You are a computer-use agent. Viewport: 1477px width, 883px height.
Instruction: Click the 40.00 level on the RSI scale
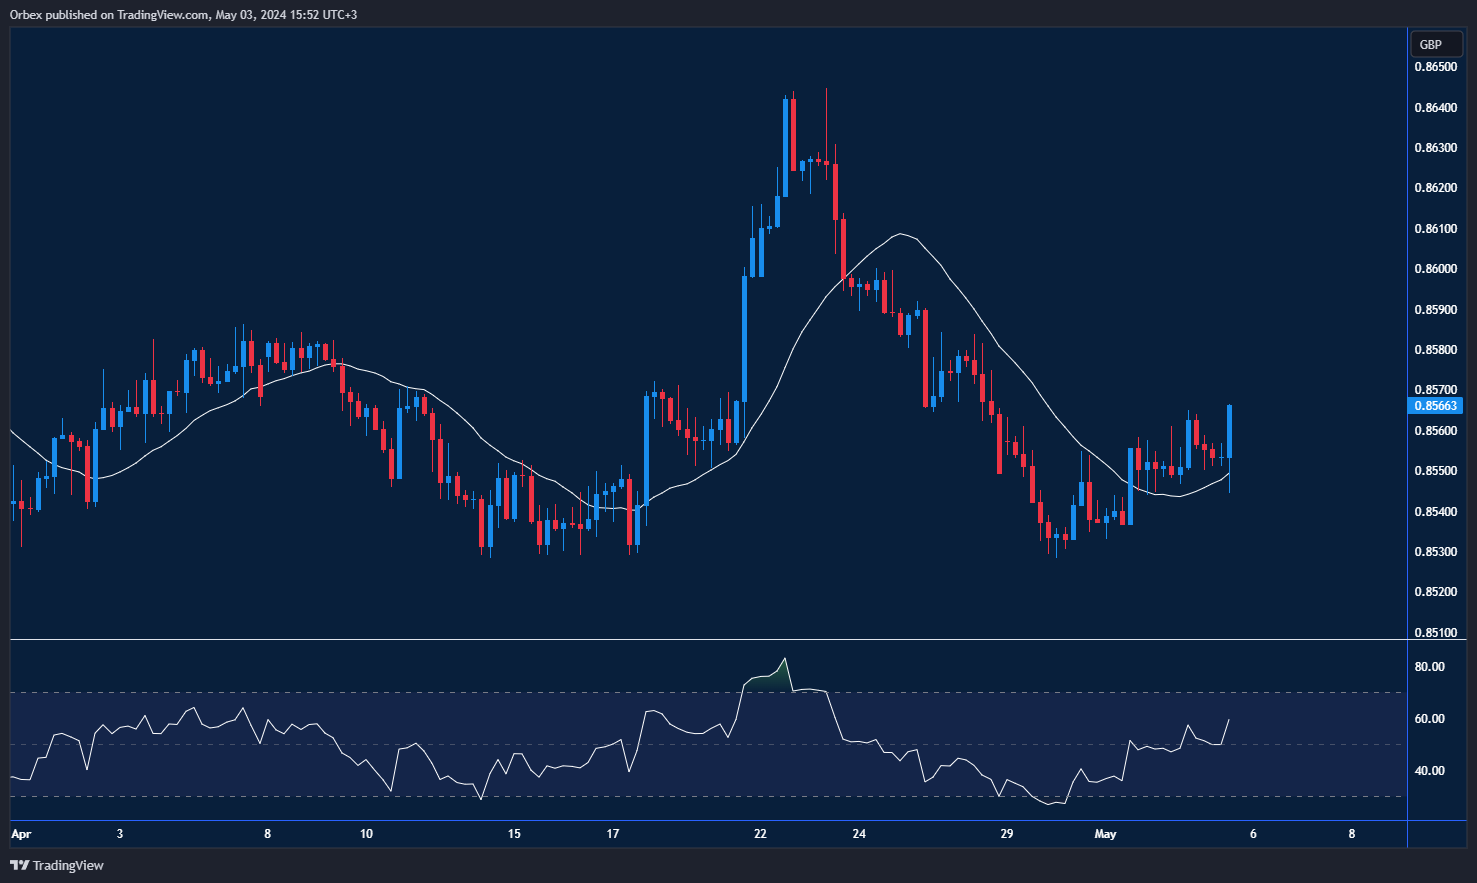[1428, 771]
